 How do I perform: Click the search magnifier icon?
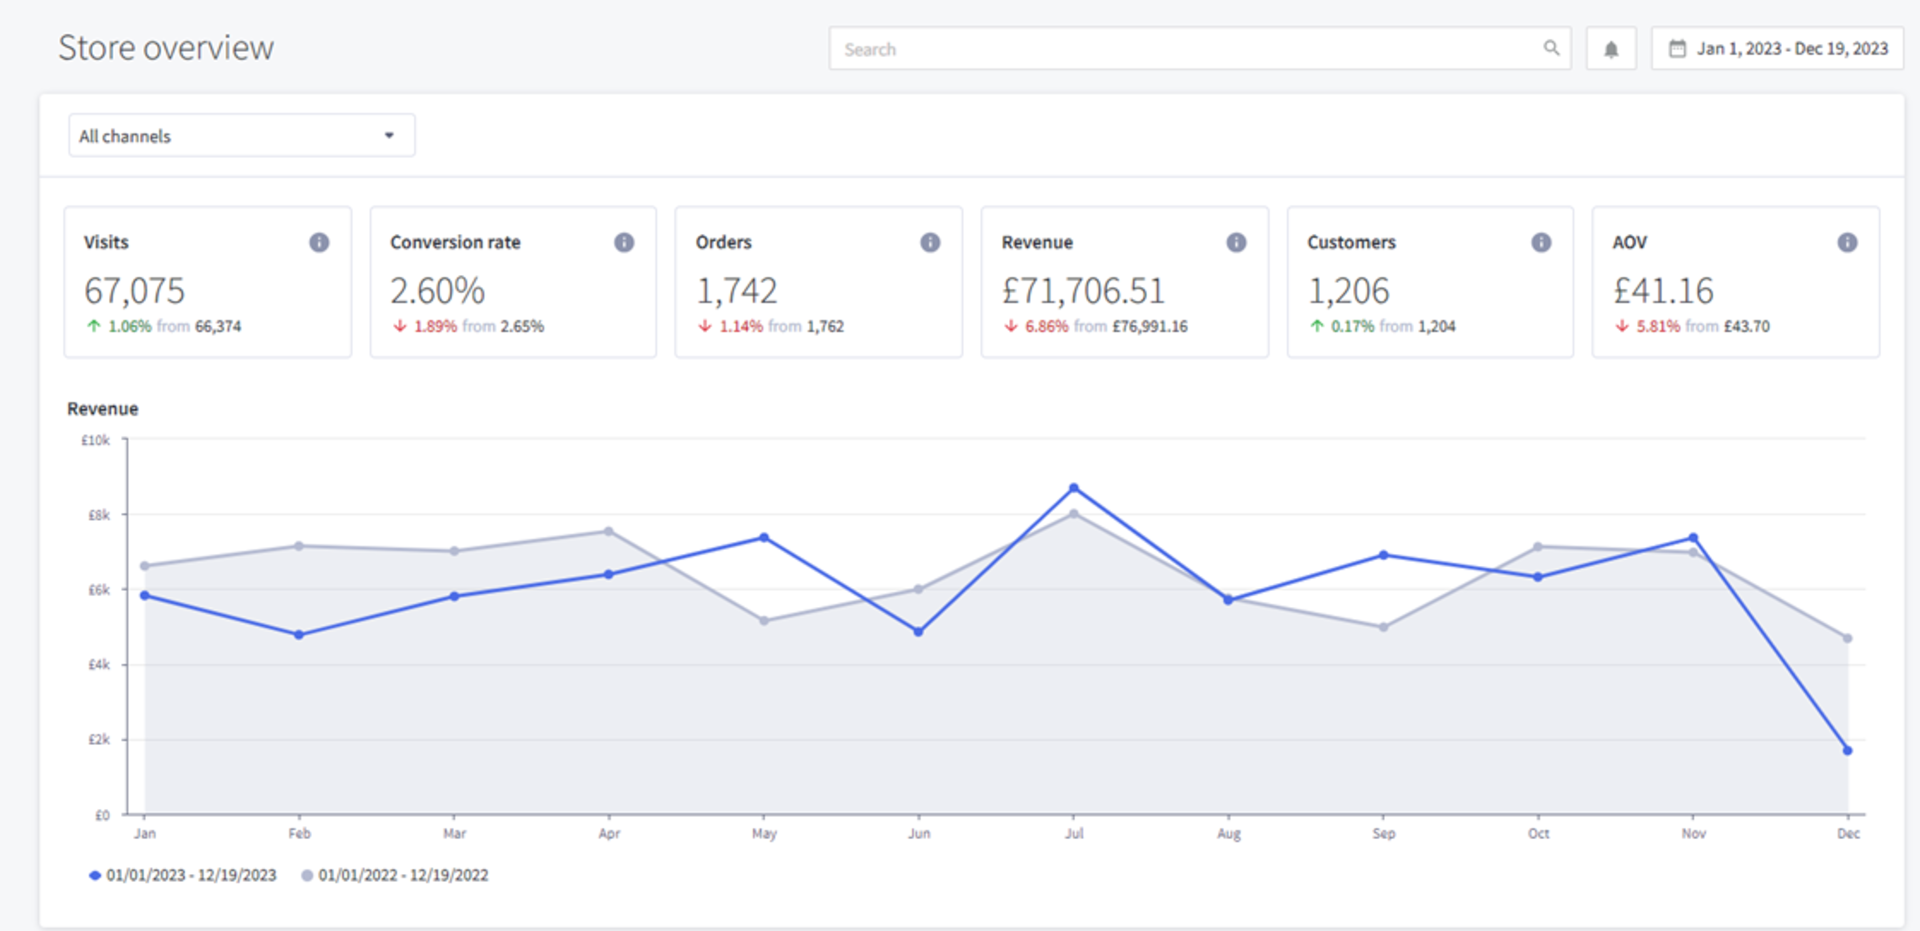1551,48
